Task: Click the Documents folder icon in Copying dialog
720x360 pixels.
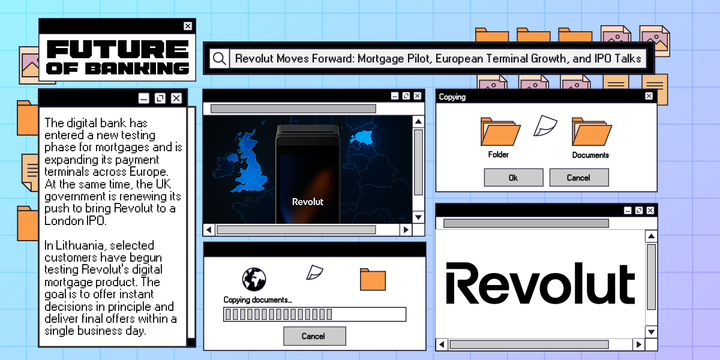Action: click(591, 131)
